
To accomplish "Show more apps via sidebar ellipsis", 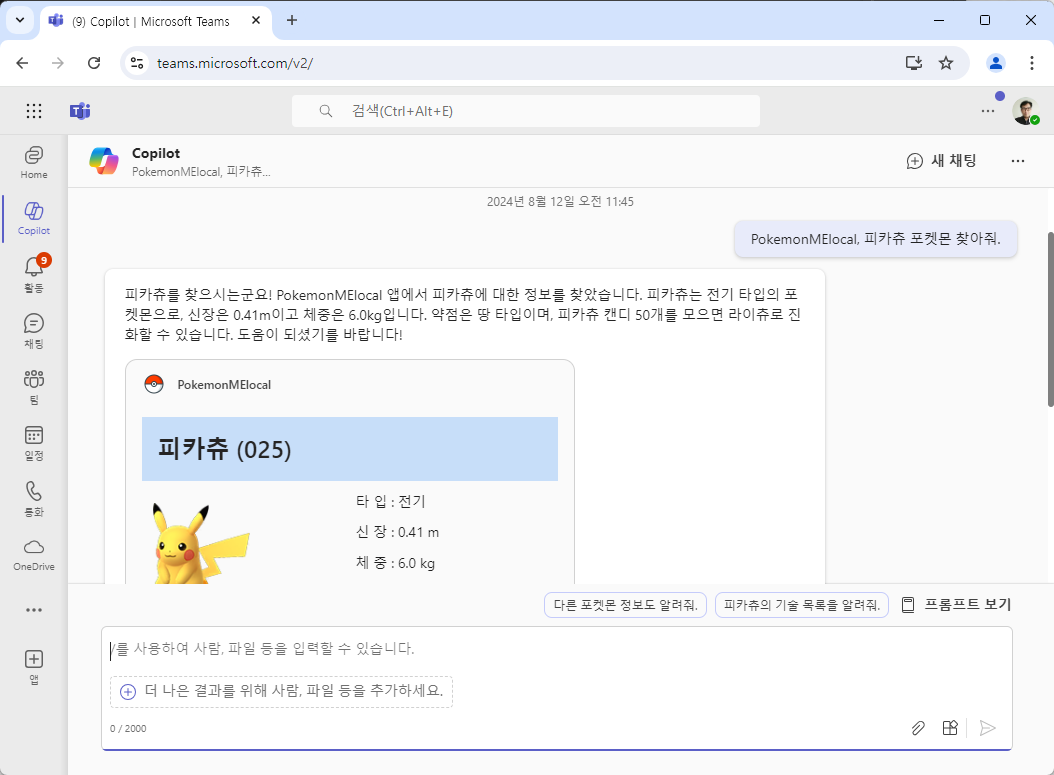I will tap(34, 610).
